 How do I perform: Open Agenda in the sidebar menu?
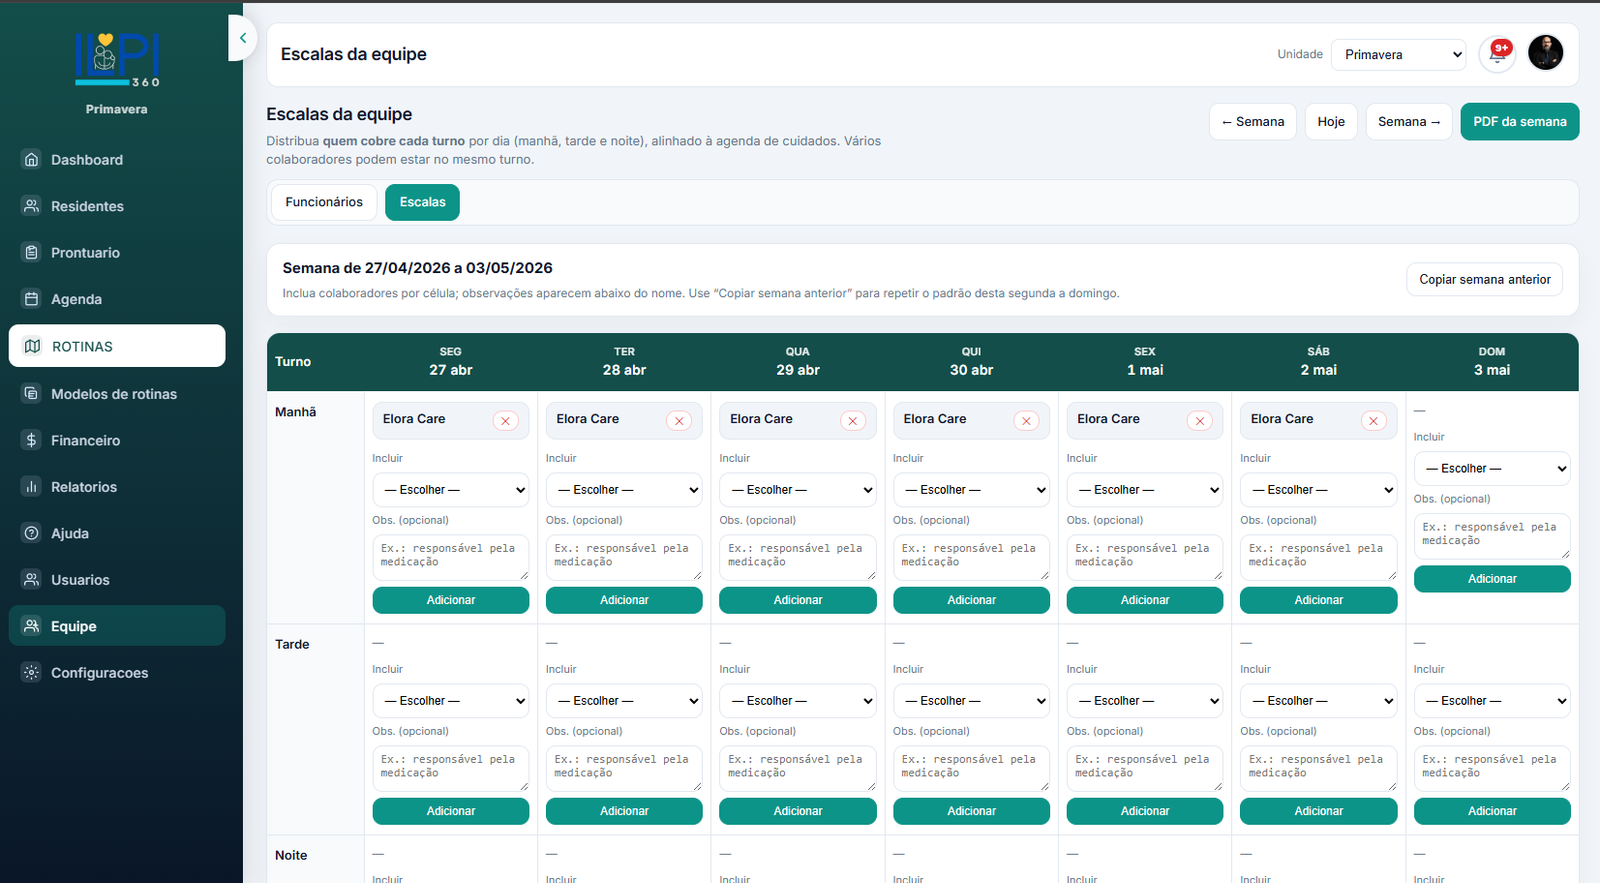tap(117, 299)
